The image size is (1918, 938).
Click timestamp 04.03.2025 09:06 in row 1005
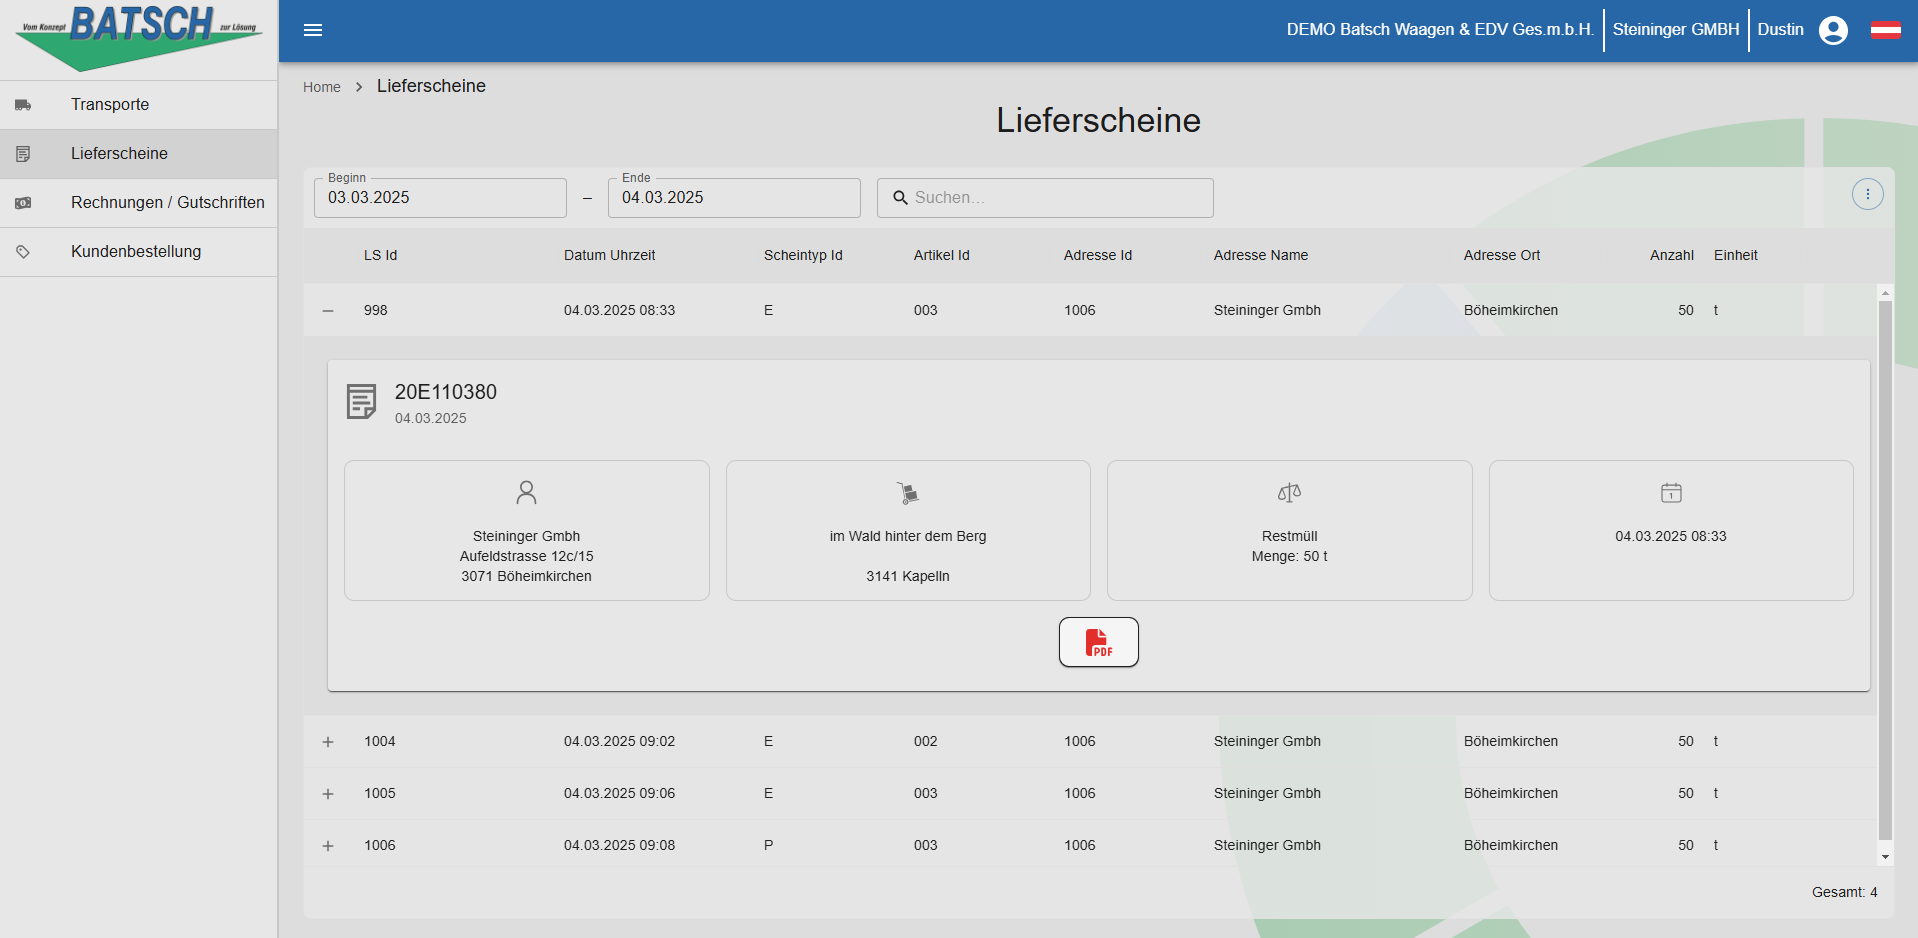click(619, 794)
